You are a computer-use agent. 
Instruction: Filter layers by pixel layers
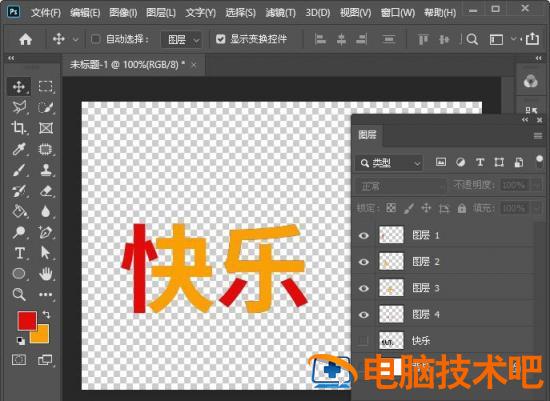pos(441,162)
